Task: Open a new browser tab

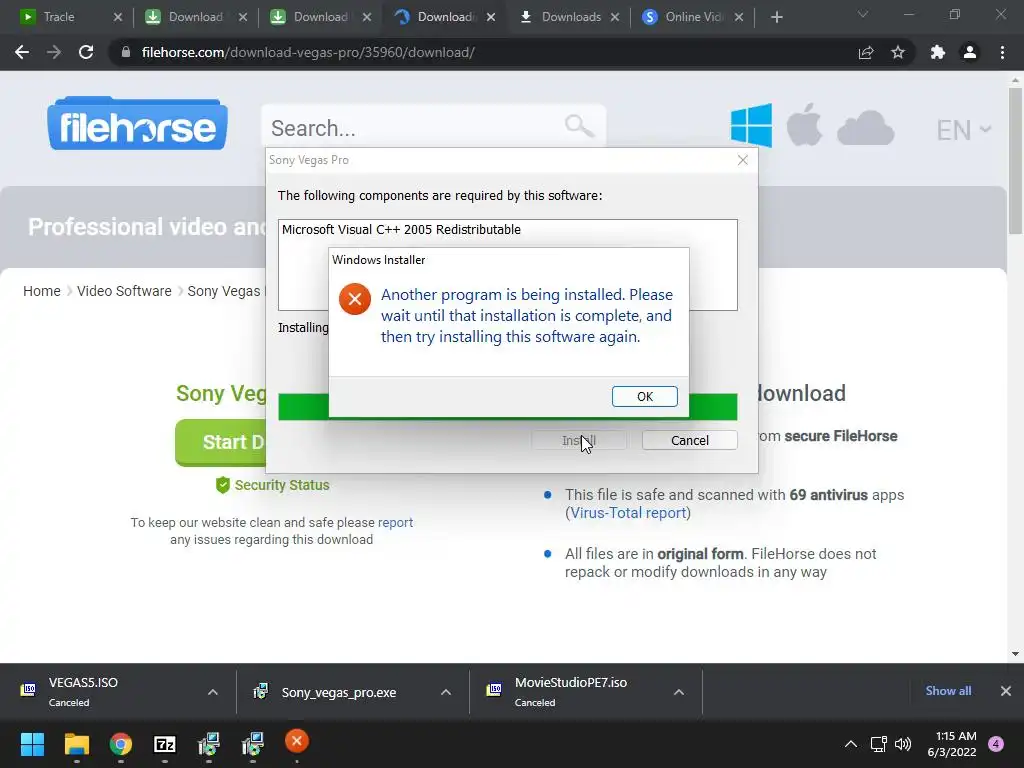Action: pyautogui.click(x=776, y=17)
